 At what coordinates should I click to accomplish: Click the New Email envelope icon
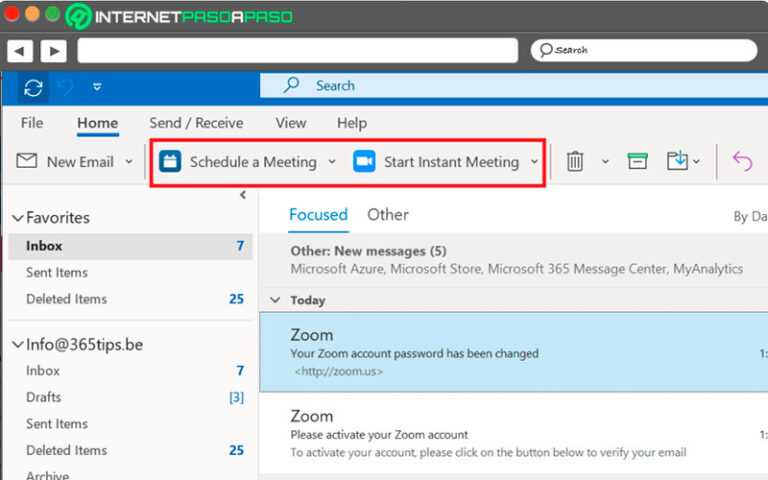pyautogui.click(x=26, y=161)
